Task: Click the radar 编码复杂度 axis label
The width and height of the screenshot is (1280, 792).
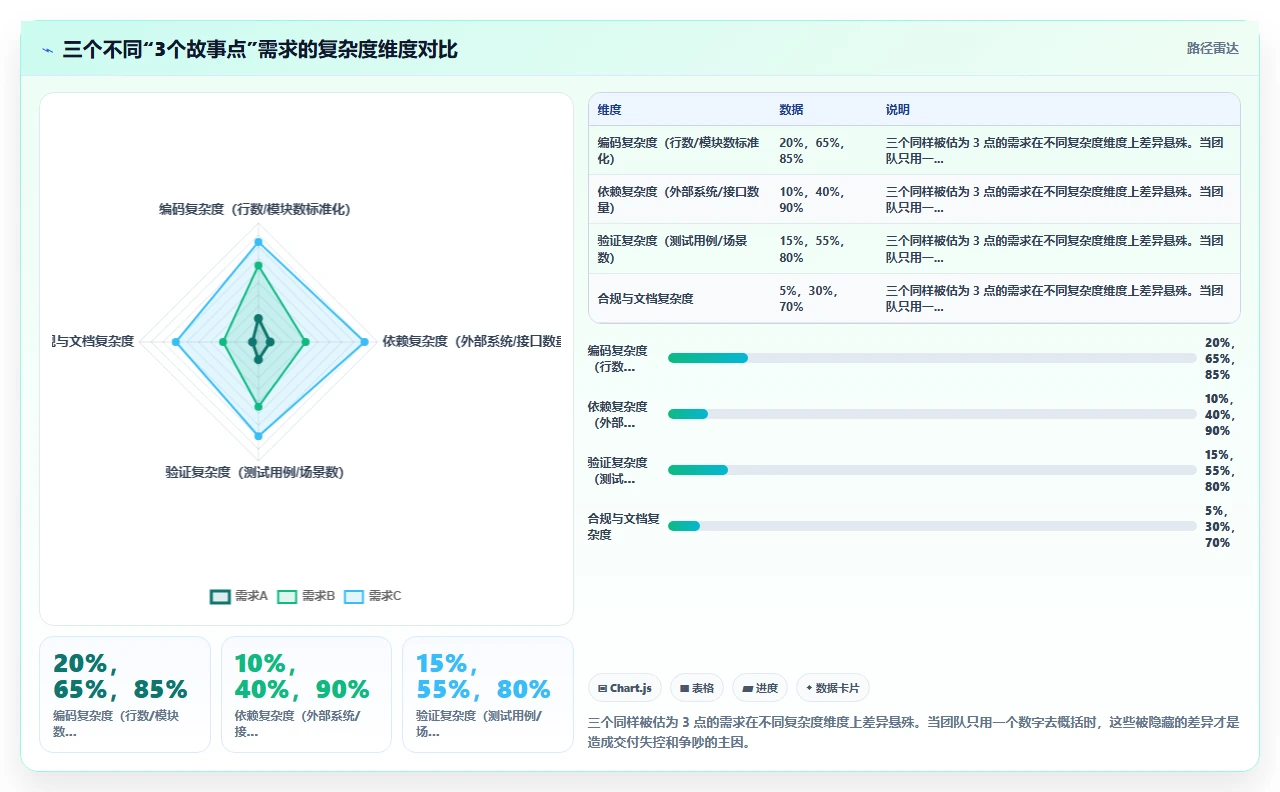Action: pos(255,209)
